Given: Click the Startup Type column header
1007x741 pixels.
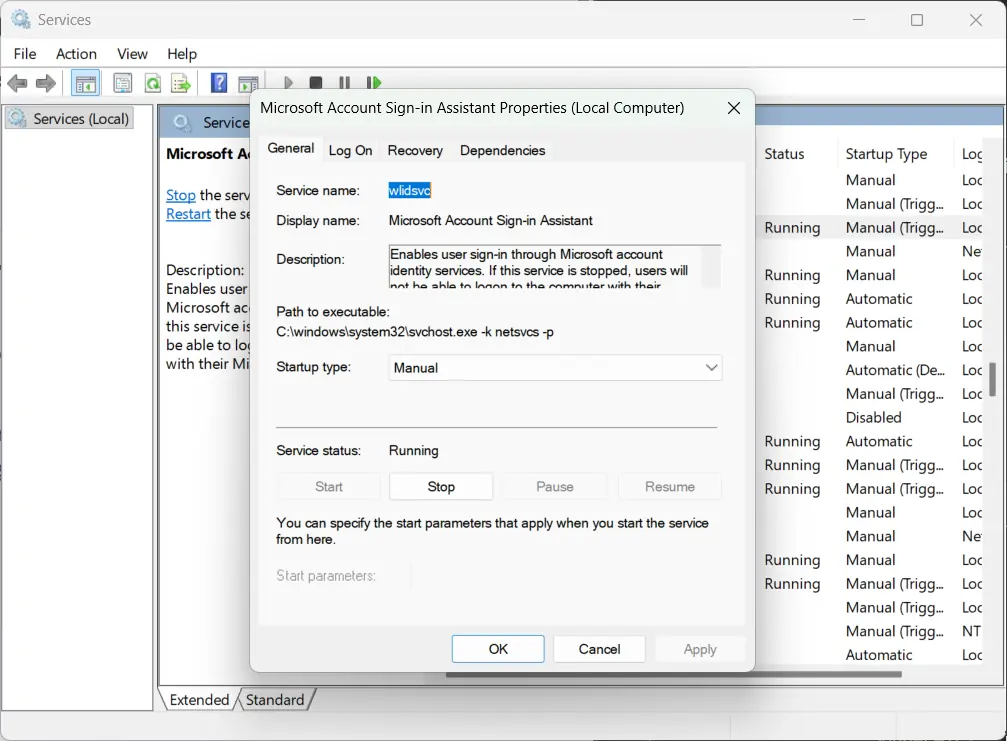Looking at the screenshot, I should pyautogui.click(x=886, y=154).
